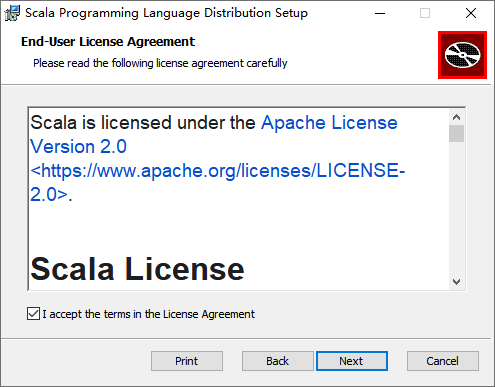The width and height of the screenshot is (495, 387).
Task: Close the setup window
Action: (471, 13)
